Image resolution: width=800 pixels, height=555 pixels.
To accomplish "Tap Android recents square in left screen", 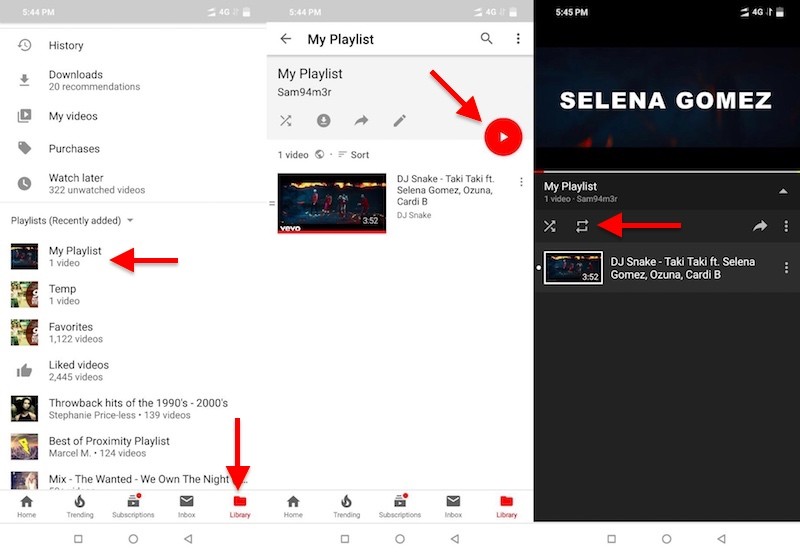I will coord(78,539).
